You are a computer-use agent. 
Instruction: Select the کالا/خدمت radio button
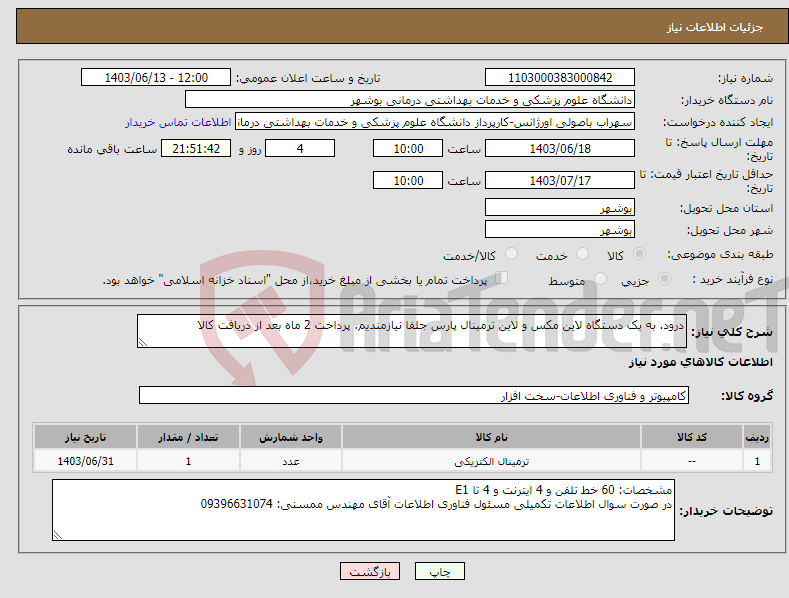(x=511, y=254)
